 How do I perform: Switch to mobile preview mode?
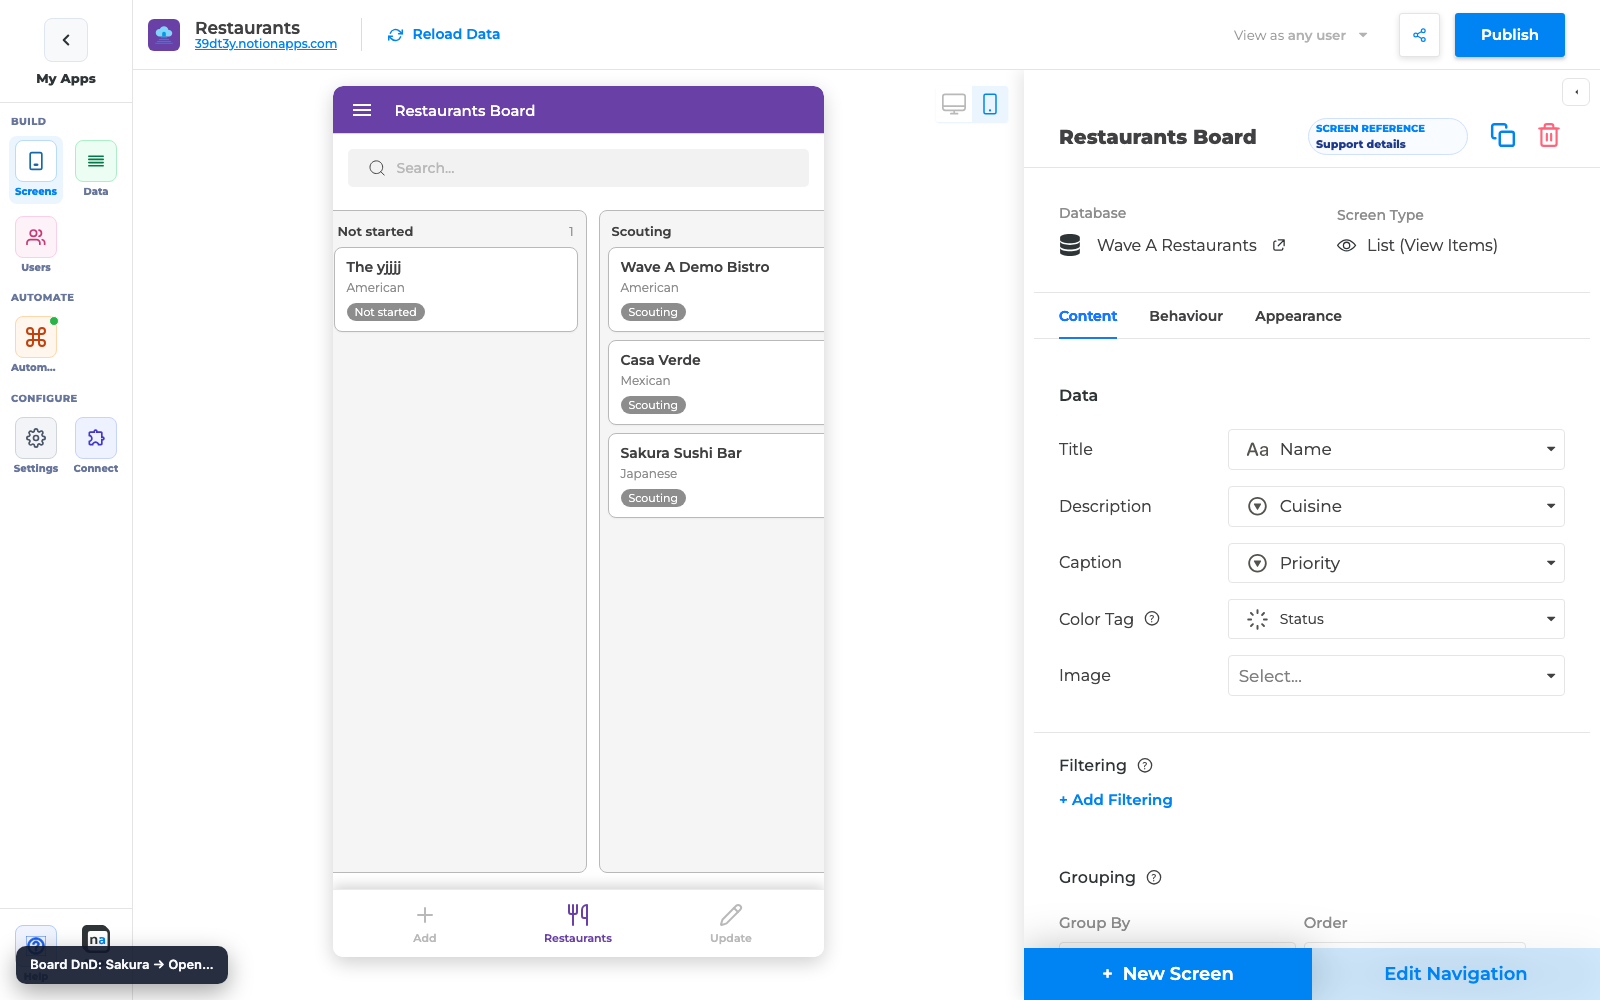pos(990,104)
